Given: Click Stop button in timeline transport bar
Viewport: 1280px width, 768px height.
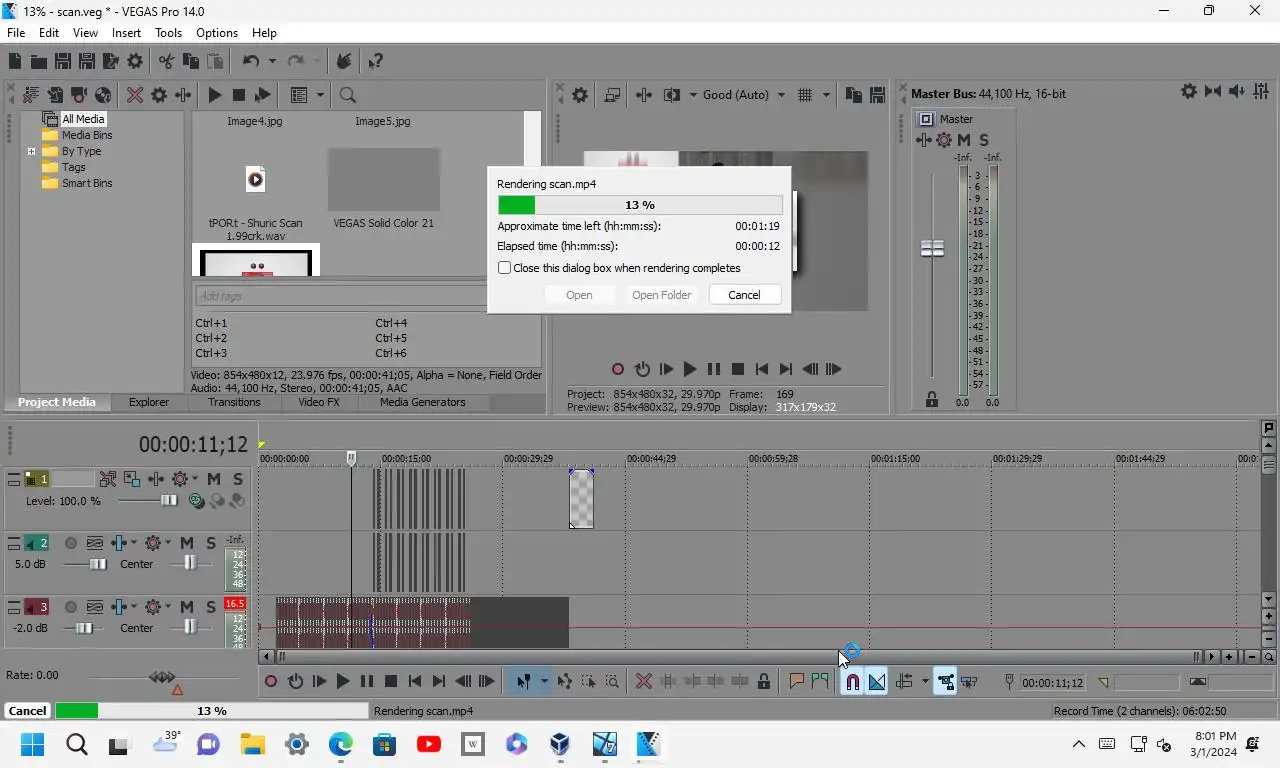Looking at the screenshot, I should pos(391,681).
